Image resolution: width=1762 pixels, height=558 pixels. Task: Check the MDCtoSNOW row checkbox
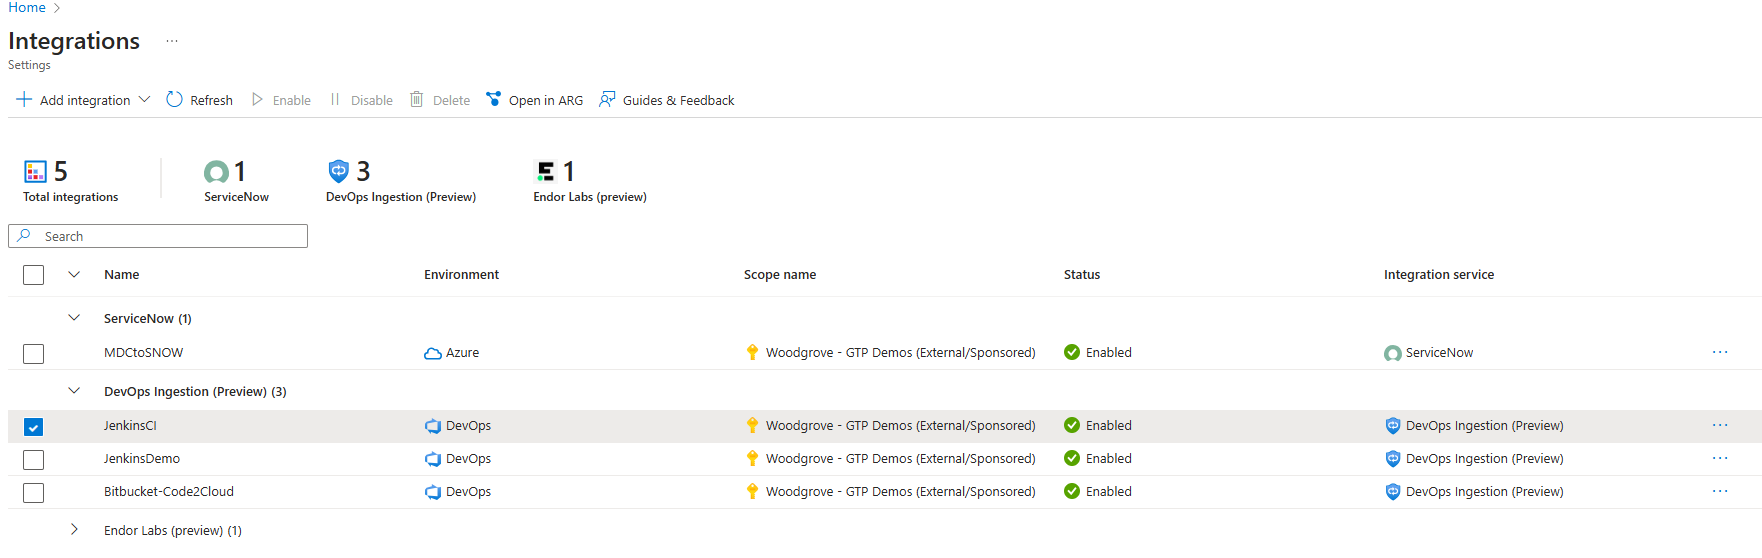pyautogui.click(x=33, y=354)
